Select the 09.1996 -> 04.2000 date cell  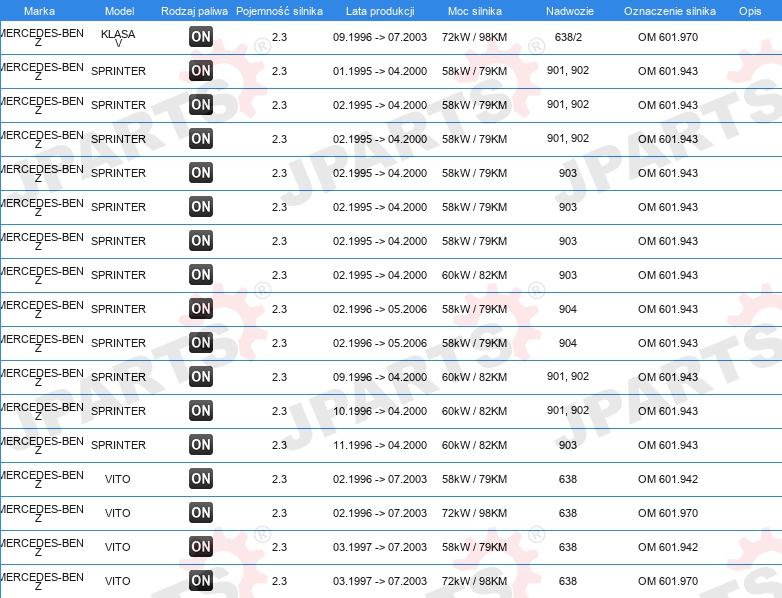click(x=380, y=377)
